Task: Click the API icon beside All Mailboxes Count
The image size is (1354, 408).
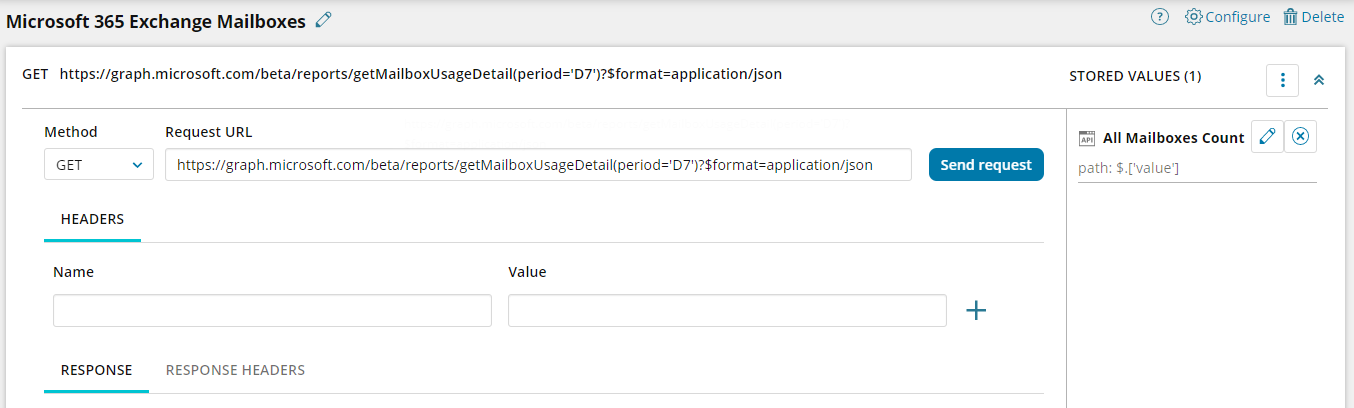Action: pyautogui.click(x=1087, y=138)
